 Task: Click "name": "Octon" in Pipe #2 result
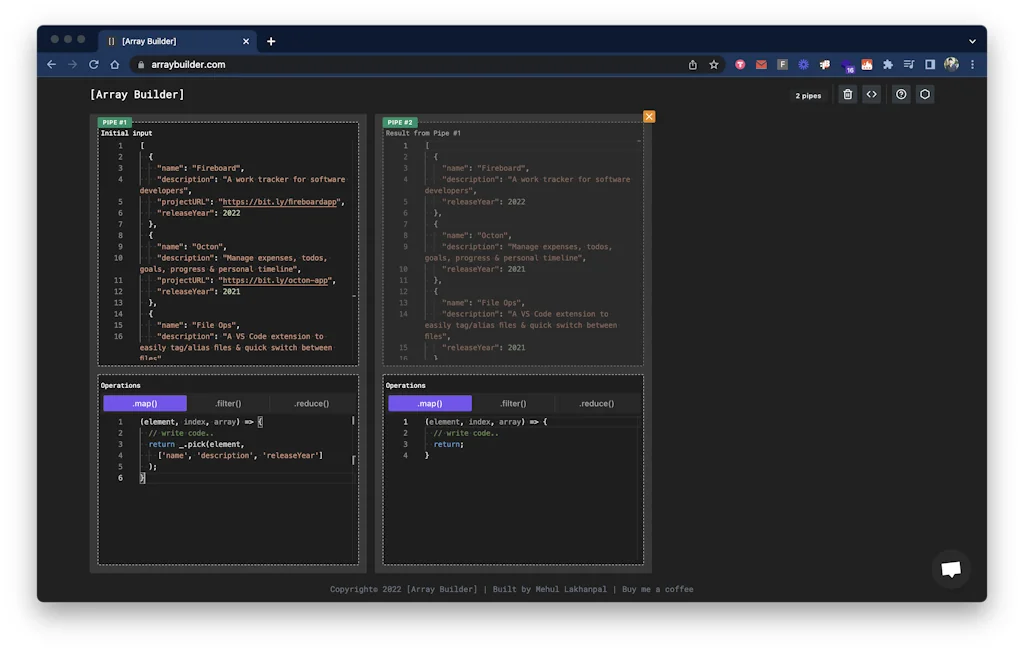click(x=477, y=235)
